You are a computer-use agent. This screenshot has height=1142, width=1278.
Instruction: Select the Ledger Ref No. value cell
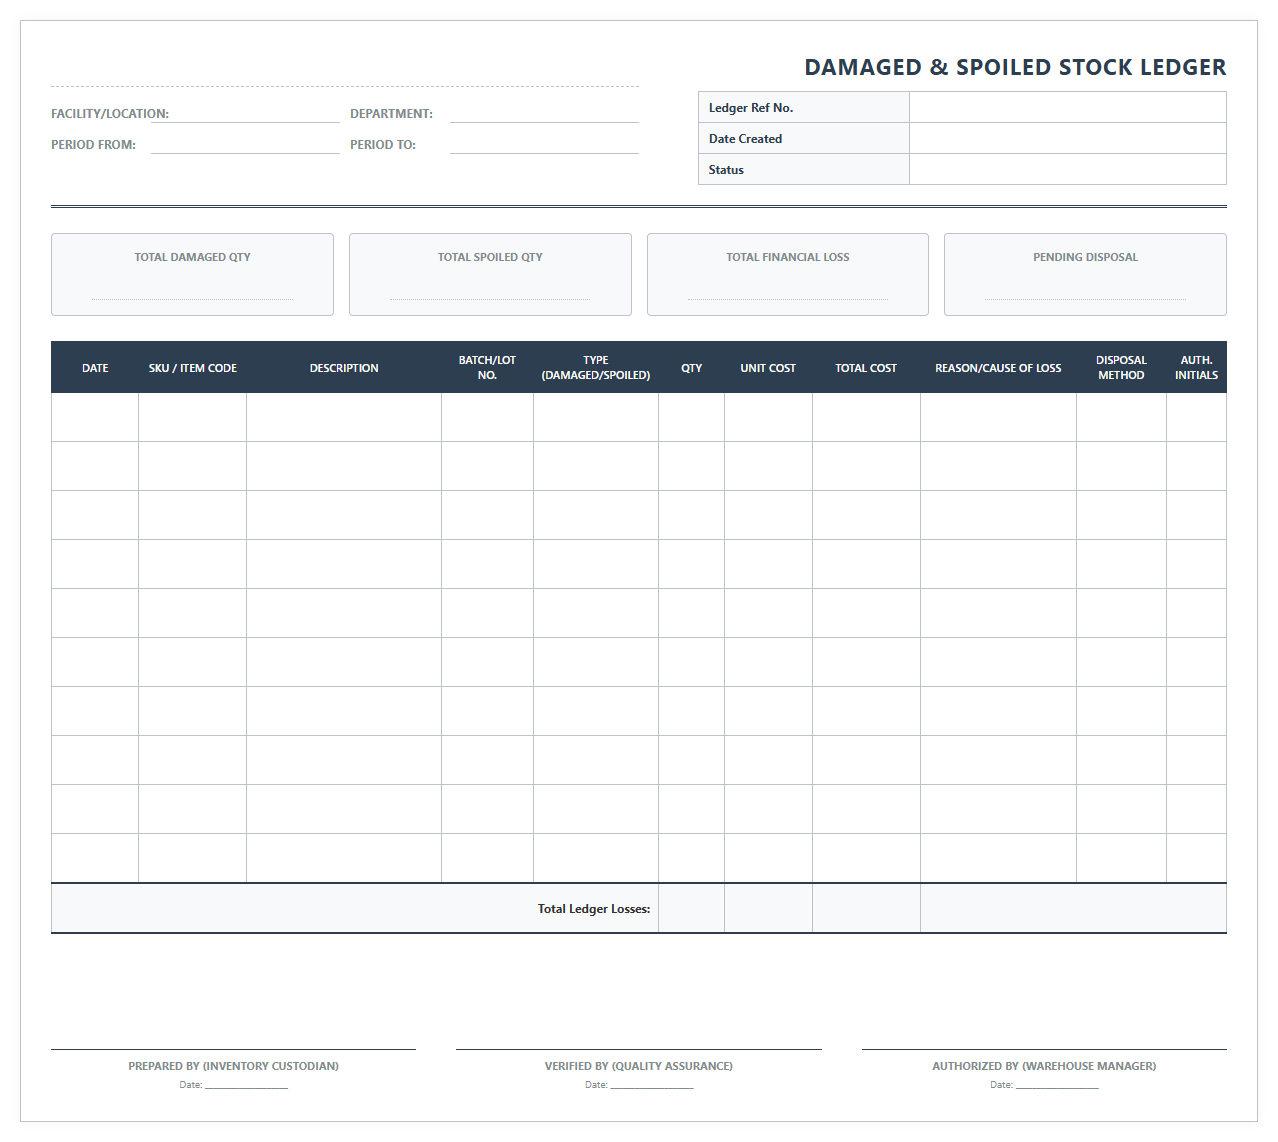[x=1067, y=108]
